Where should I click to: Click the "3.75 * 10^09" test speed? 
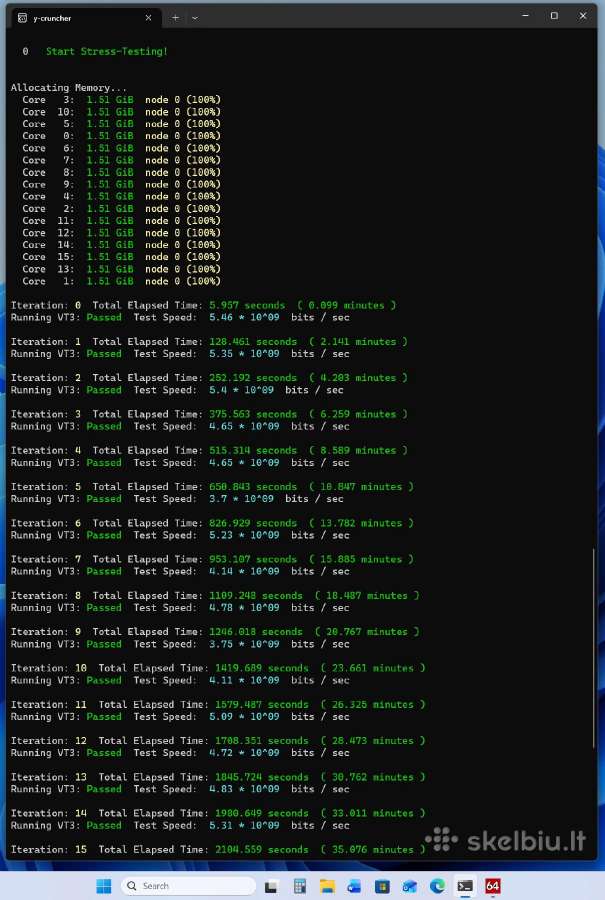coord(244,644)
